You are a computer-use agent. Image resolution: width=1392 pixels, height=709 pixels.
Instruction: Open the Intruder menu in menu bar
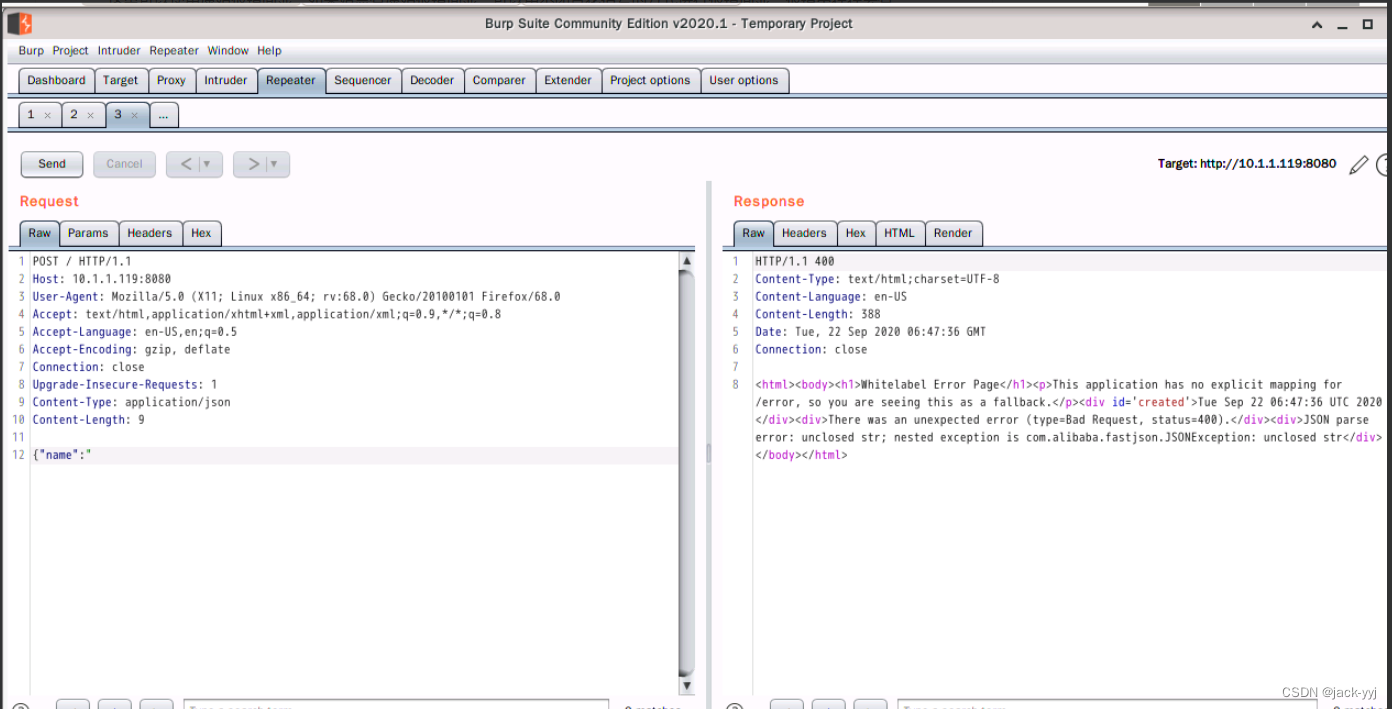[119, 51]
